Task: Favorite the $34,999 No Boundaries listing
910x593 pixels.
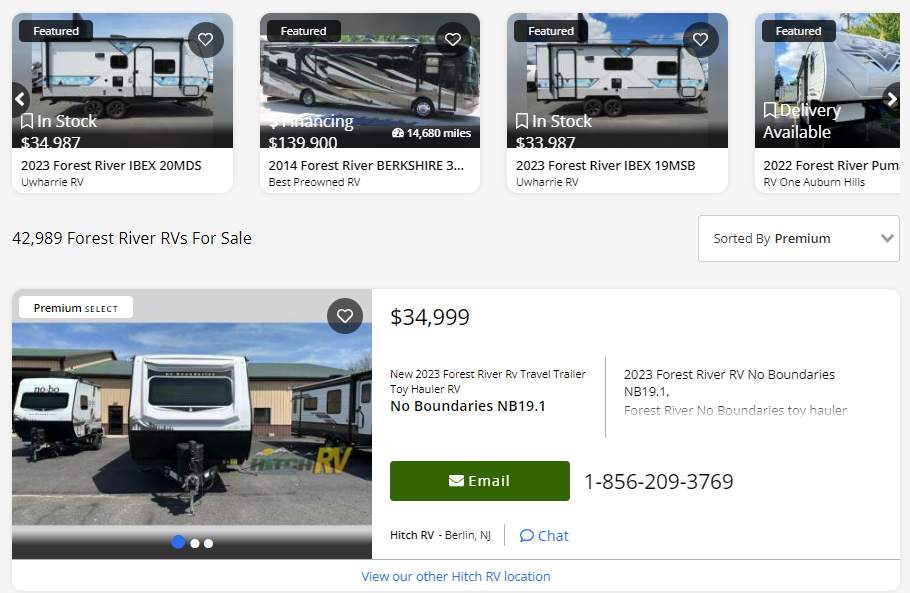Action: (x=345, y=316)
